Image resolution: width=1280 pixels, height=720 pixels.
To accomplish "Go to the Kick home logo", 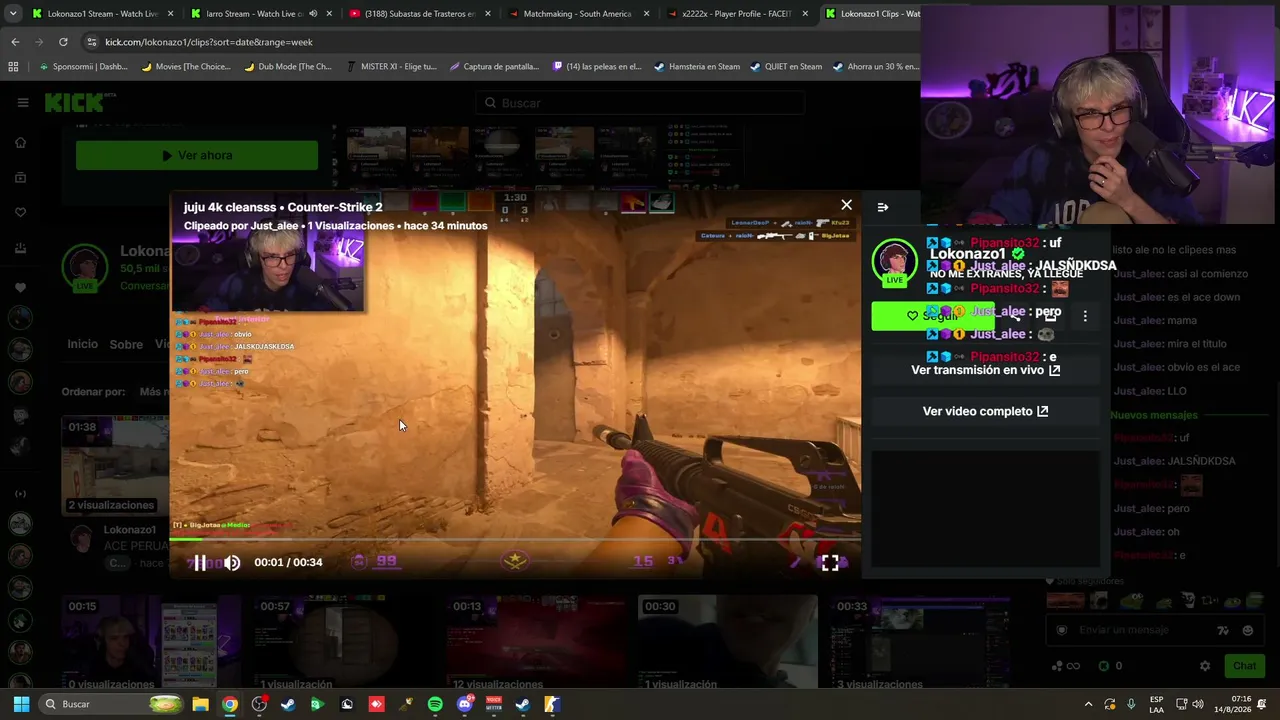I will pos(78,102).
